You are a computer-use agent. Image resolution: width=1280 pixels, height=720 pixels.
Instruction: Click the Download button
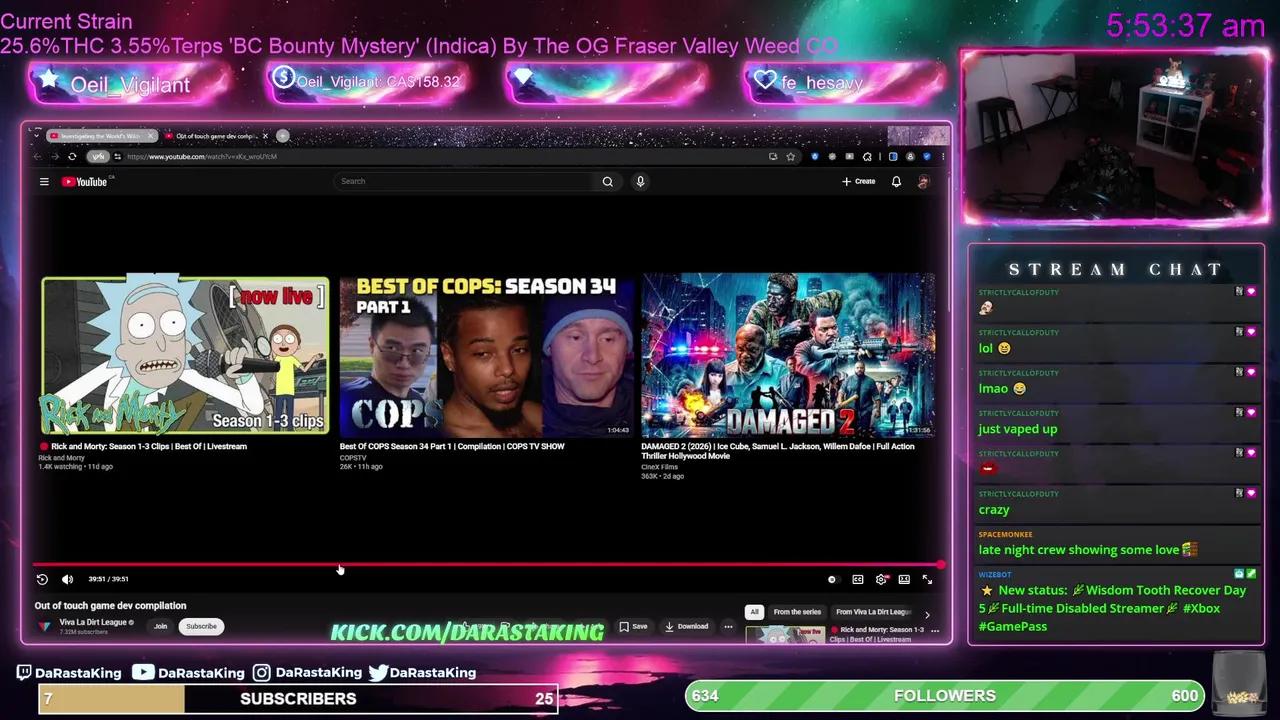[686, 627]
